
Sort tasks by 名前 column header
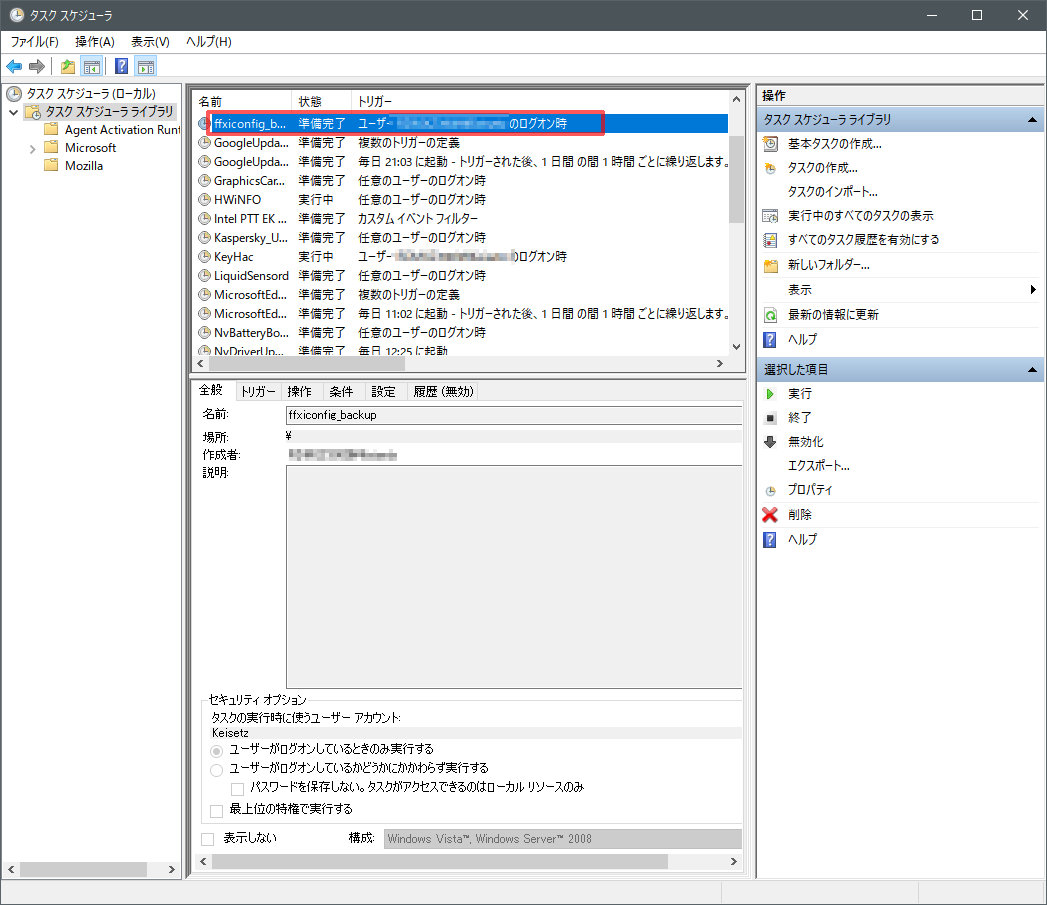(242, 102)
